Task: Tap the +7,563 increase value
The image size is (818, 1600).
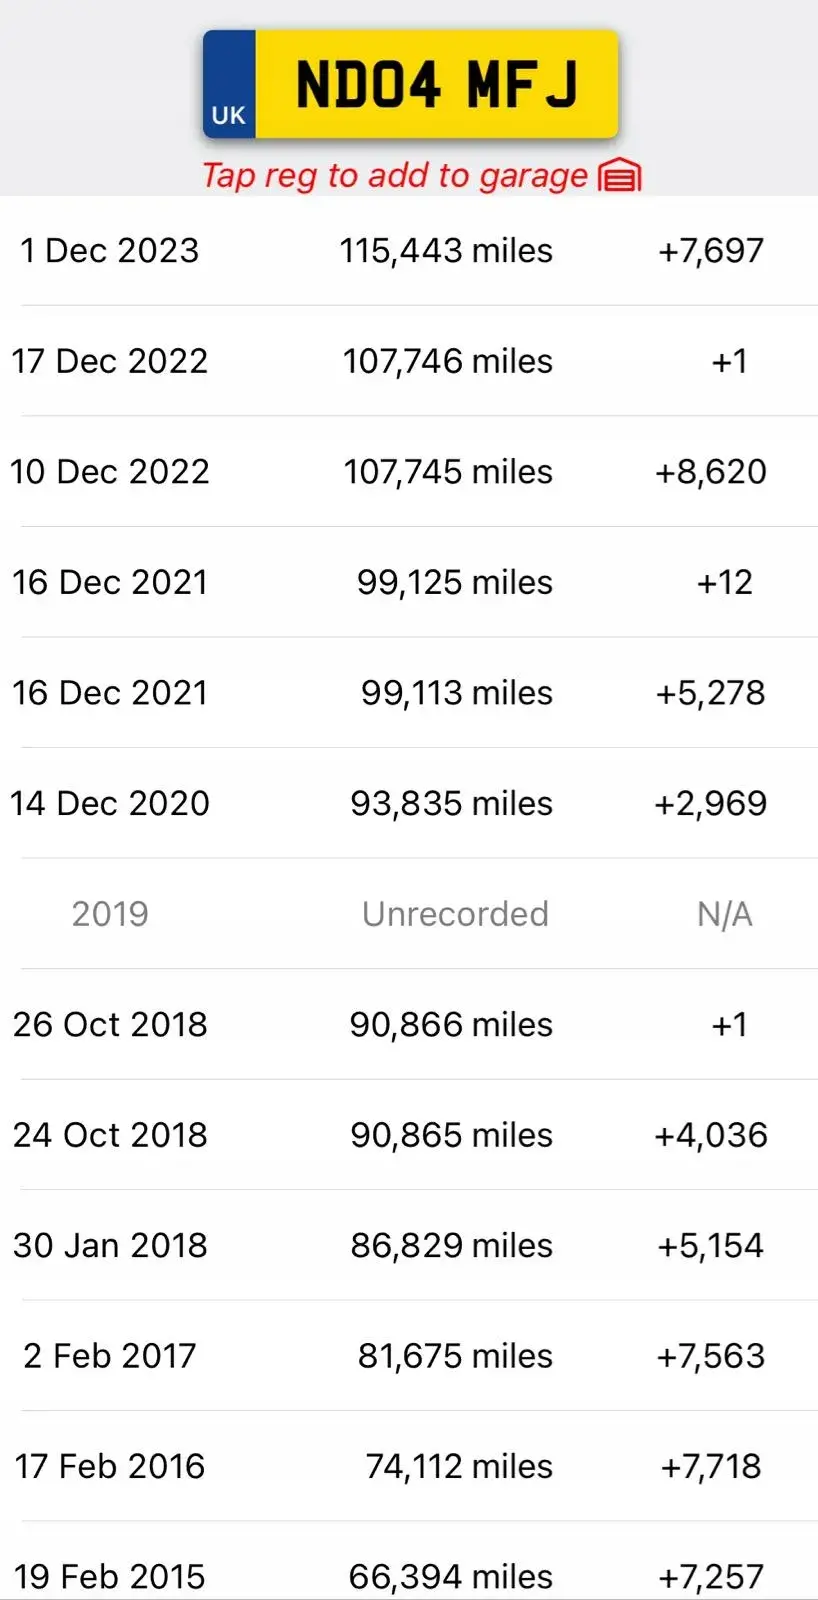Action: pyautogui.click(x=710, y=1356)
